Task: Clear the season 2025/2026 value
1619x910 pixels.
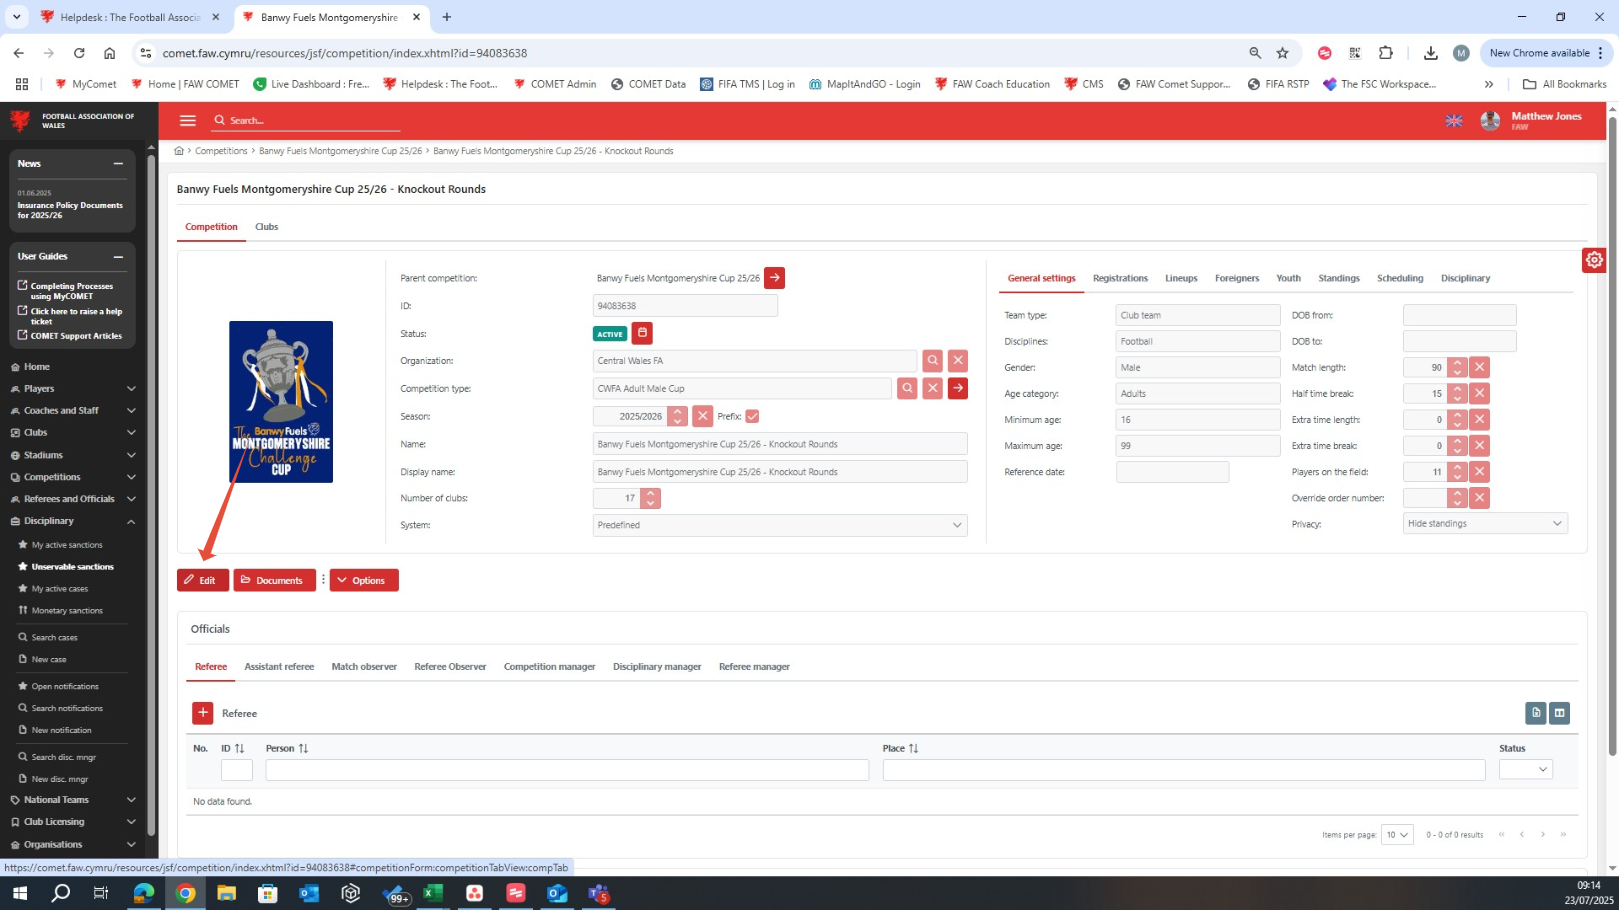Action: pyautogui.click(x=702, y=416)
